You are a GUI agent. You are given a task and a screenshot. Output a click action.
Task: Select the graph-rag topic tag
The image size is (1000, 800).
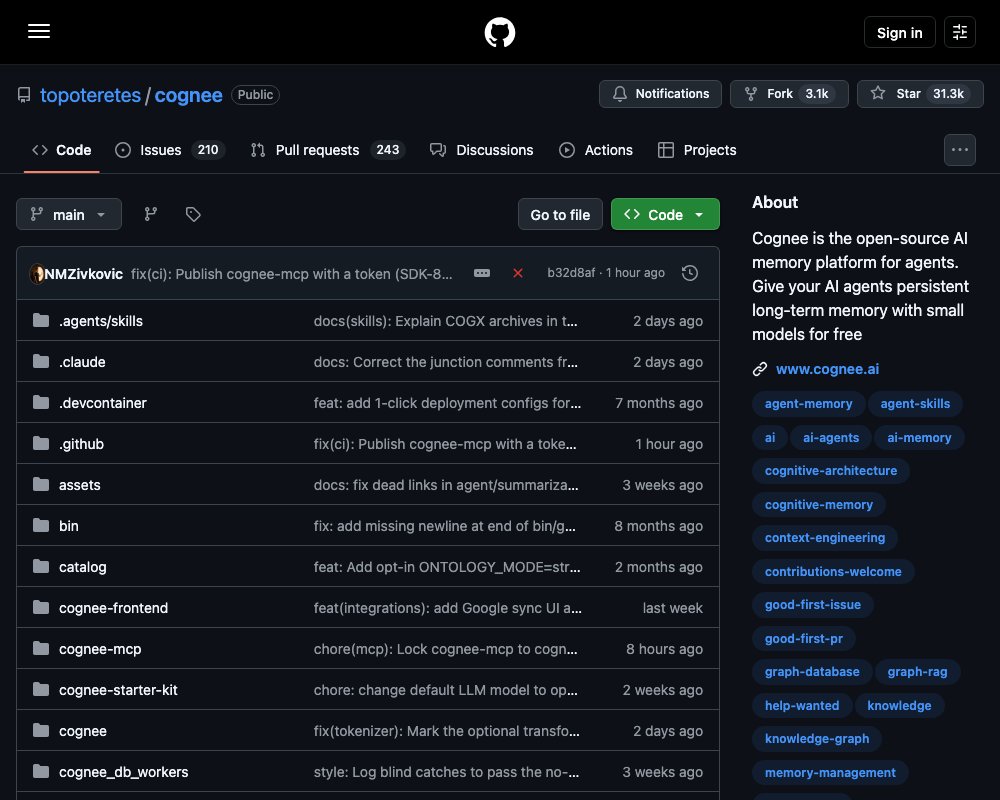tap(917, 672)
